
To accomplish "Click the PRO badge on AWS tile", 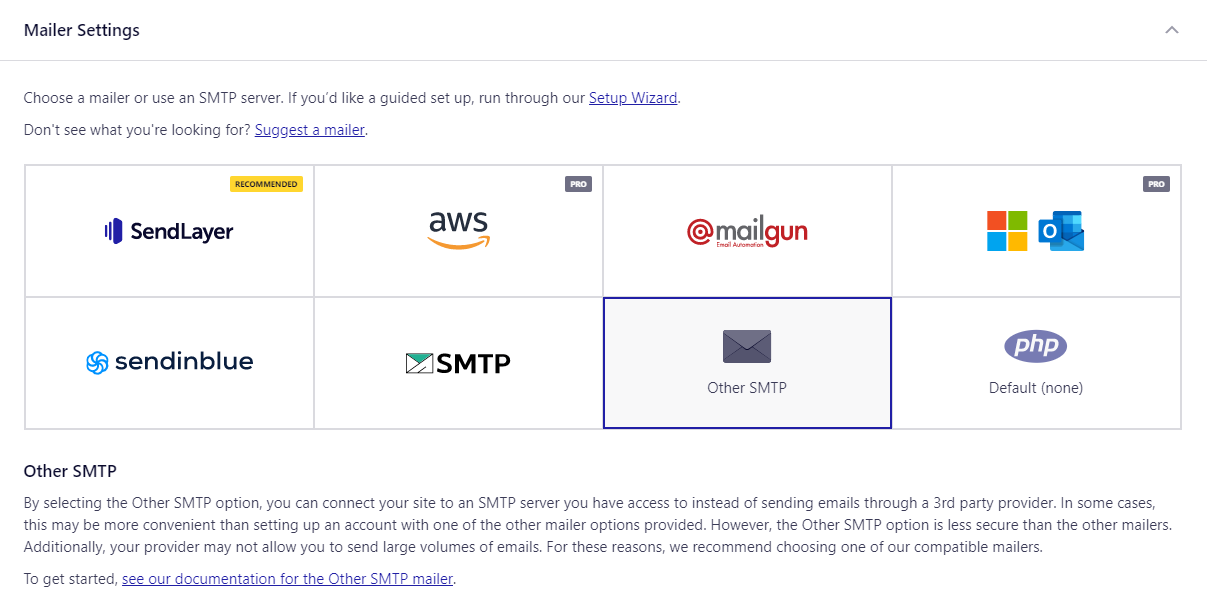I will click(578, 184).
